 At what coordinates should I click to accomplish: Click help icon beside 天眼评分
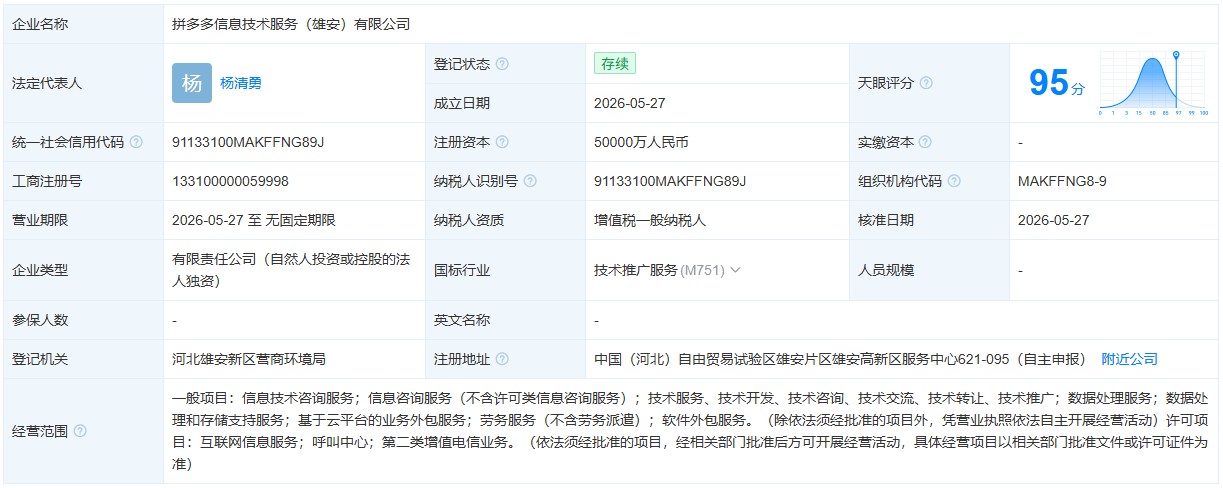click(926, 83)
